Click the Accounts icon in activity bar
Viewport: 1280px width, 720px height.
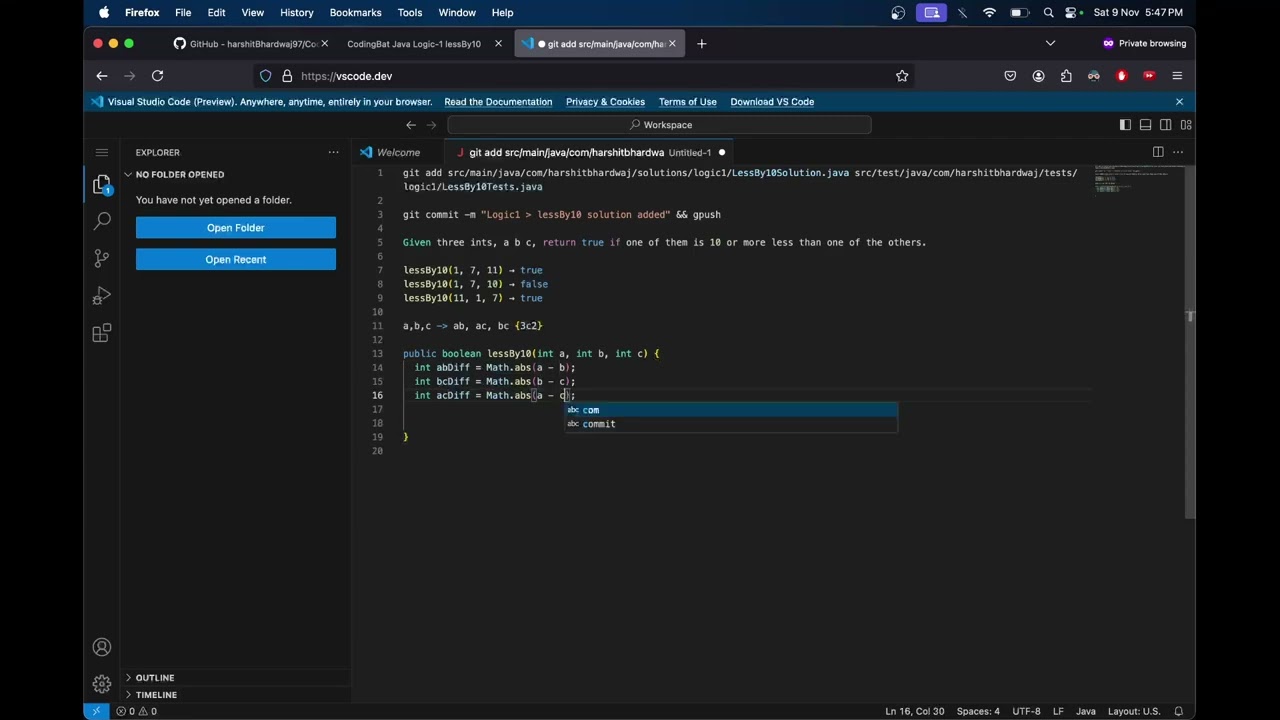[101, 647]
